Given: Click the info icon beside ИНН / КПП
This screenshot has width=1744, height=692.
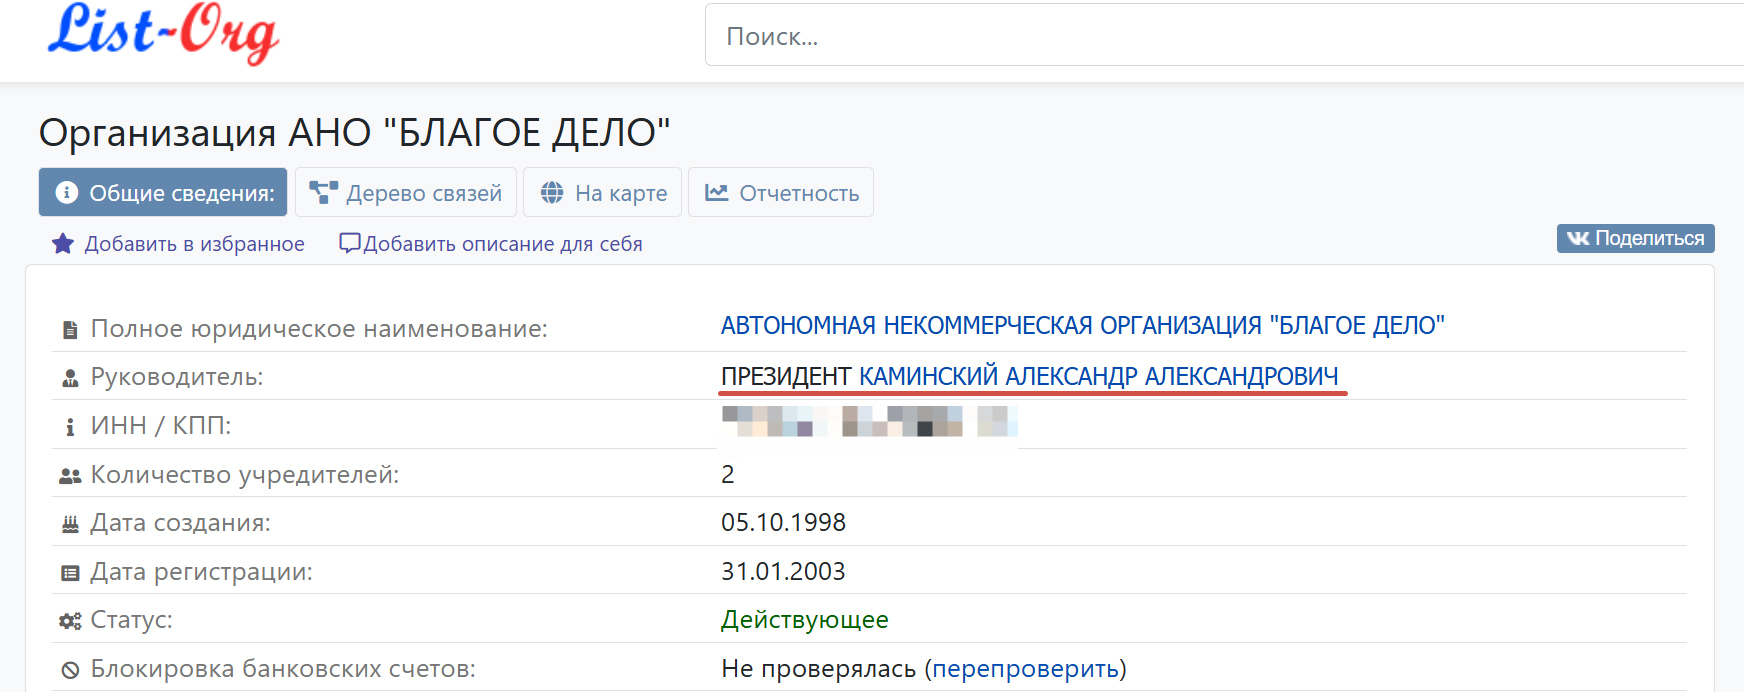Looking at the screenshot, I should pyautogui.click(x=70, y=427).
